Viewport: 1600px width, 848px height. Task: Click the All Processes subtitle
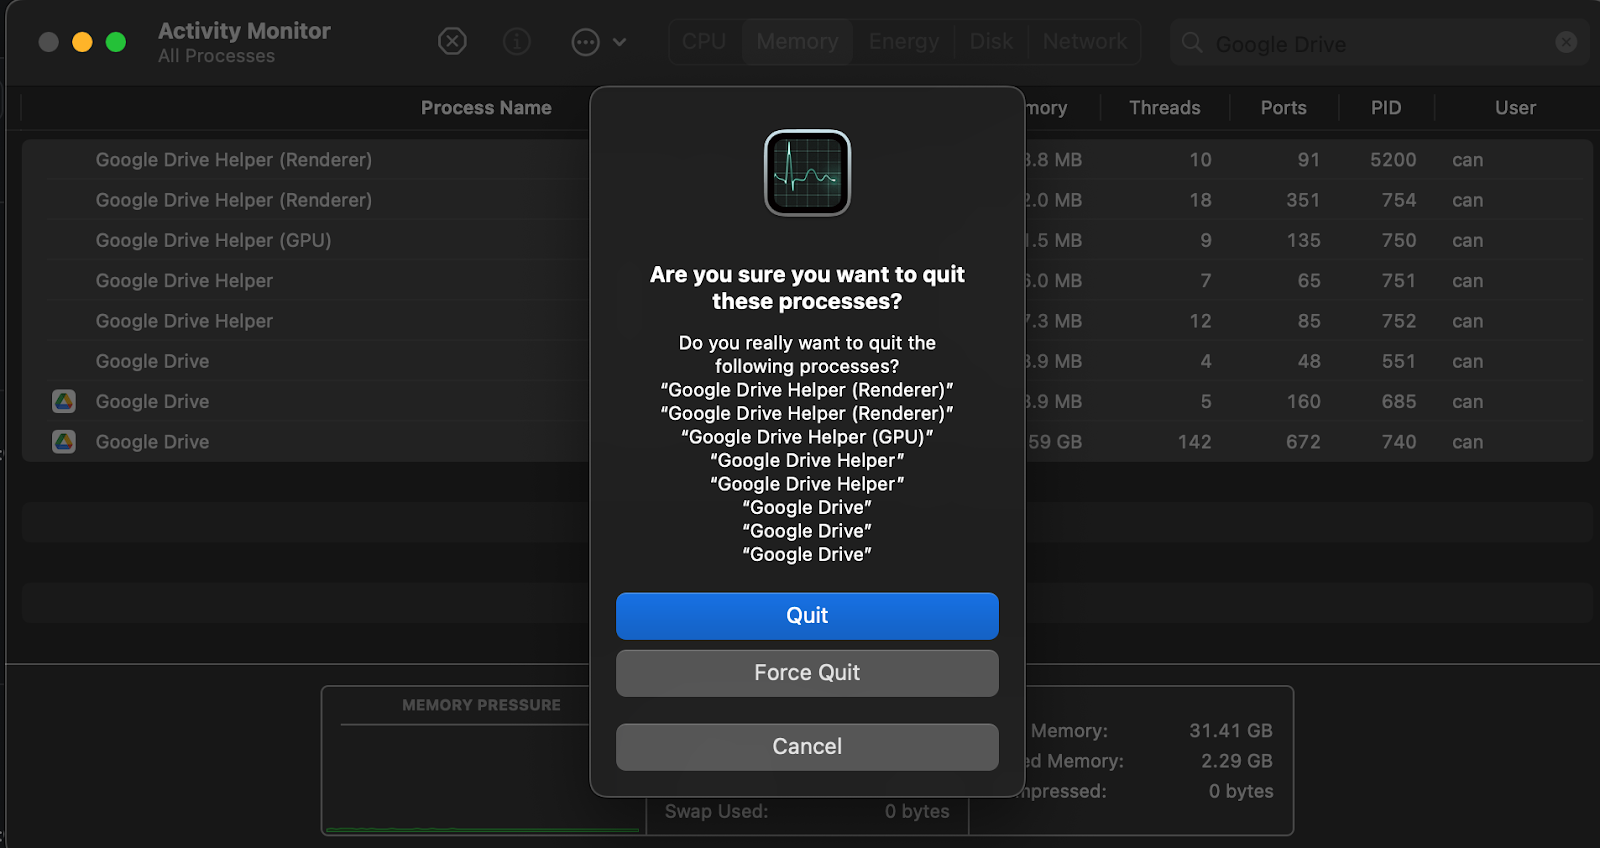[x=216, y=56]
